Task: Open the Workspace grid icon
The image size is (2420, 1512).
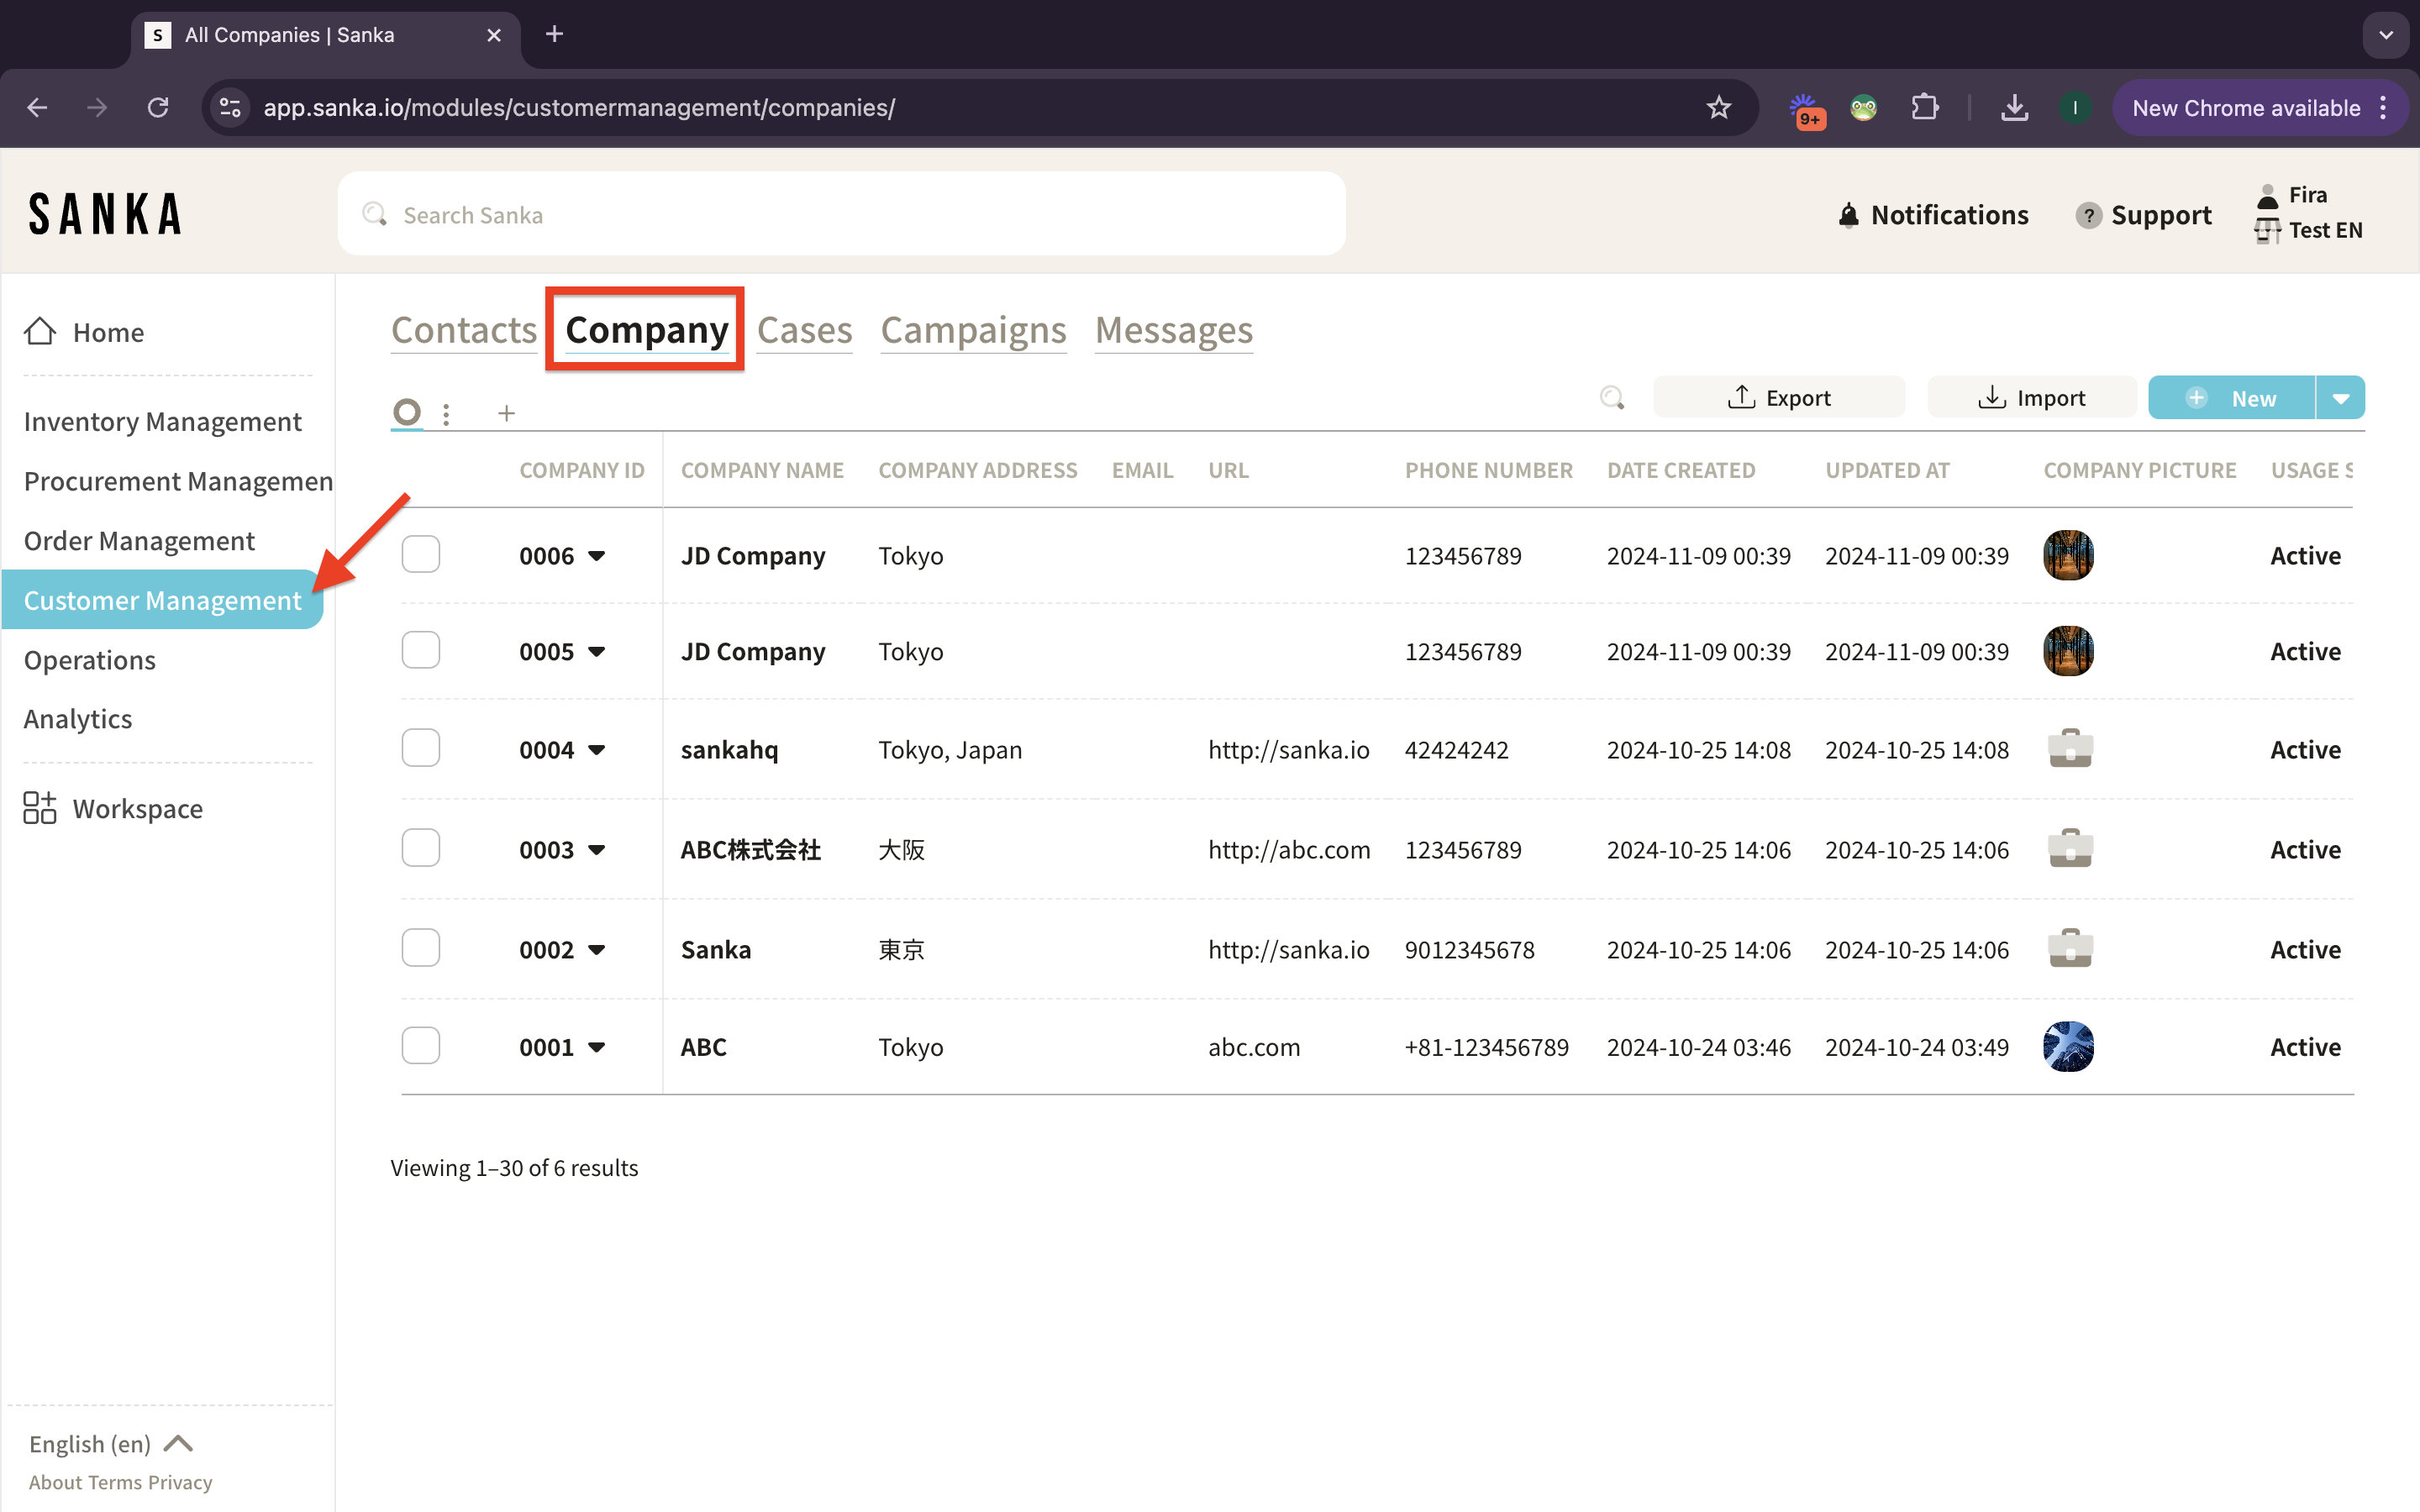Action: point(40,808)
